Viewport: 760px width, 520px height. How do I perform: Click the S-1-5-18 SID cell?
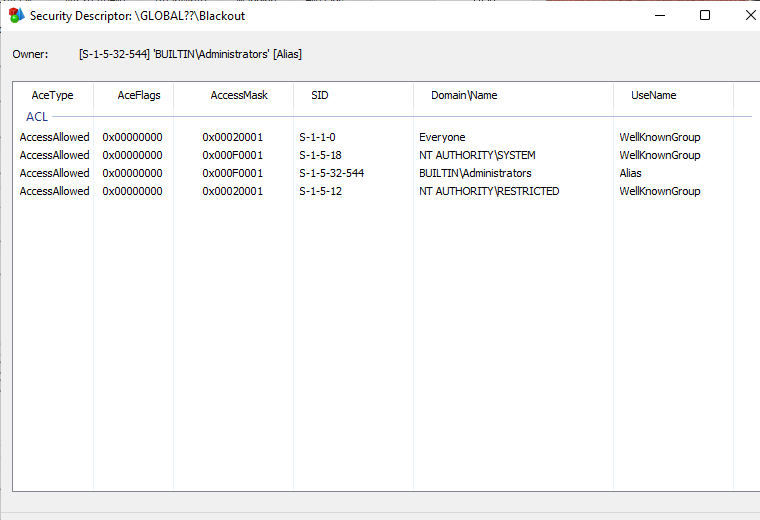(x=320, y=155)
